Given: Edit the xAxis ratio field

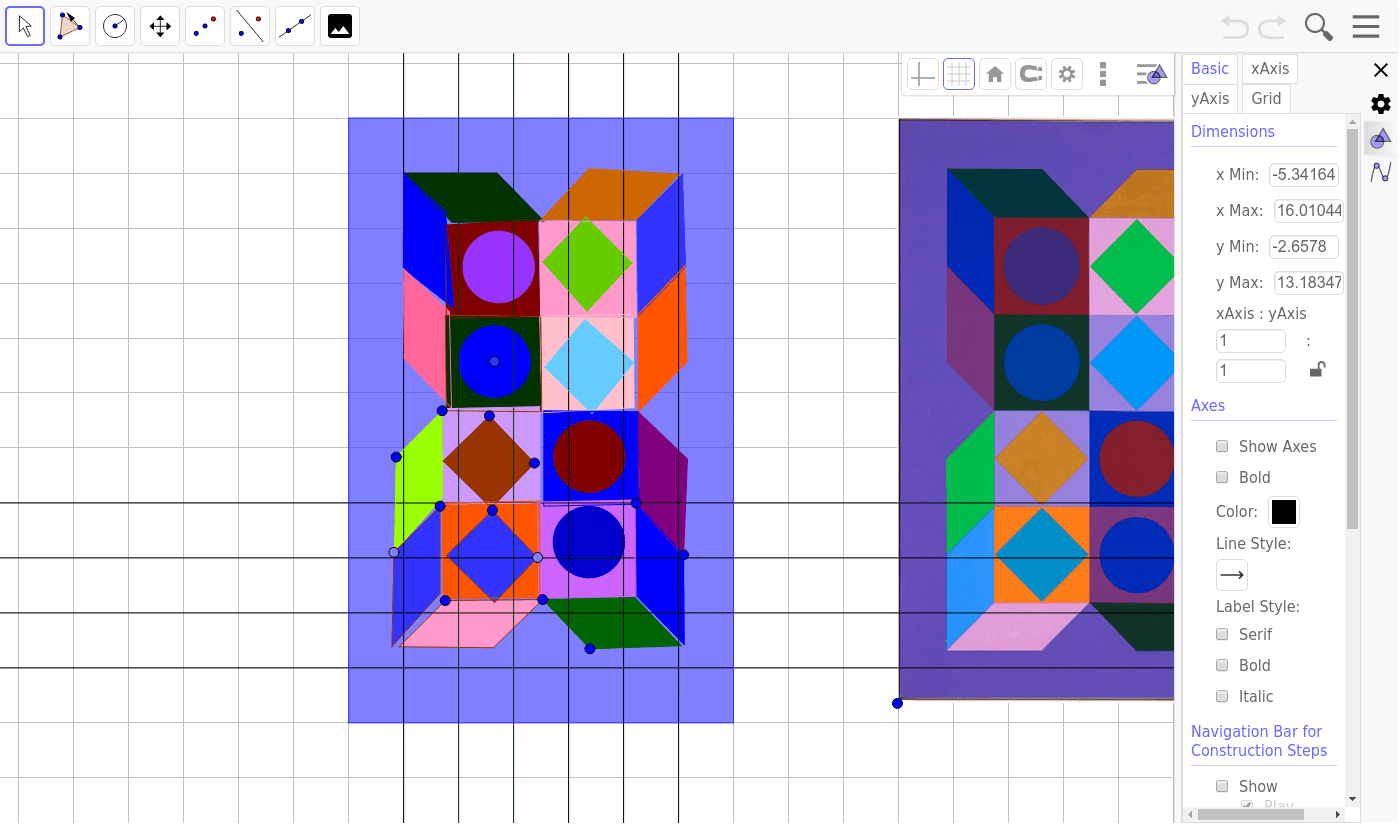Looking at the screenshot, I should point(1251,341).
